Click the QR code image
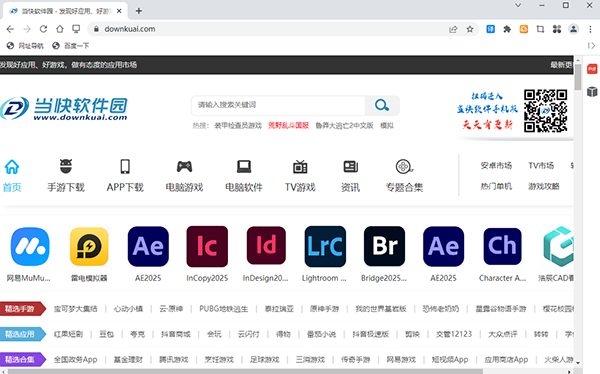 coord(545,111)
